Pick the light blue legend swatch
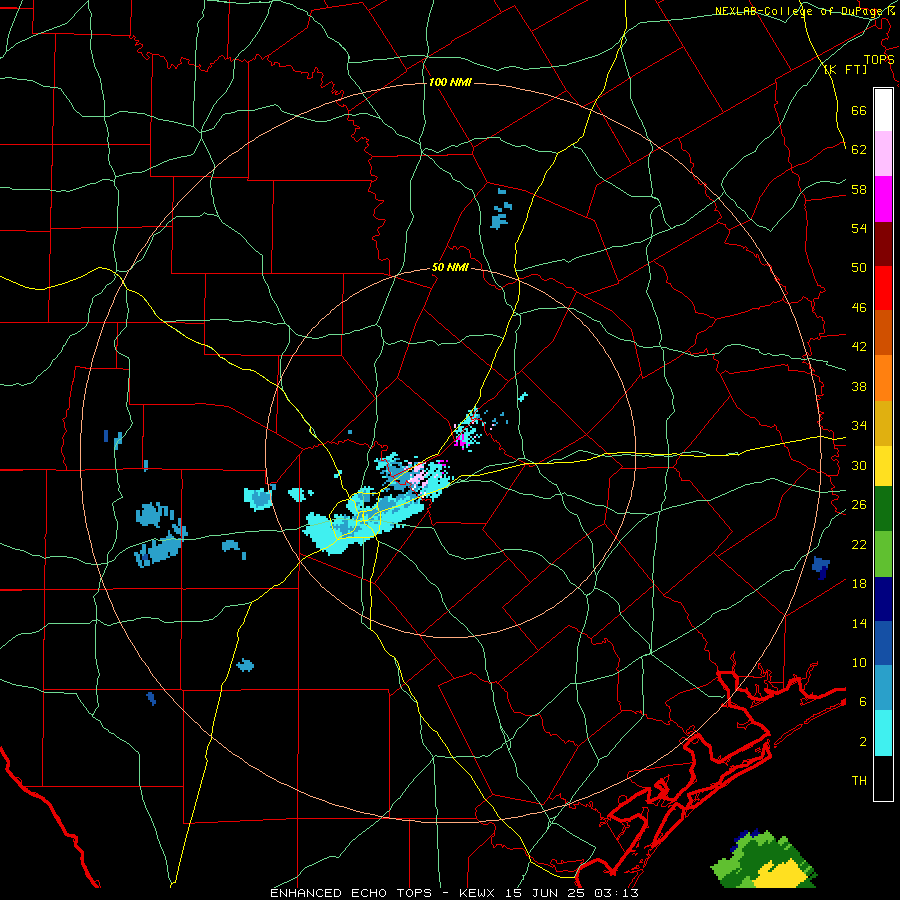Image resolution: width=900 pixels, height=900 pixels. [883, 688]
